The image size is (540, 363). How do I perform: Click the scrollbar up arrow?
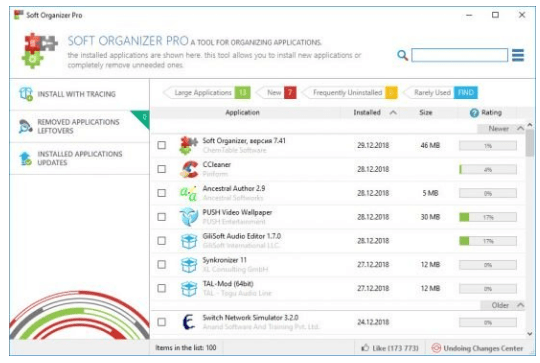click(x=530, y=125)
